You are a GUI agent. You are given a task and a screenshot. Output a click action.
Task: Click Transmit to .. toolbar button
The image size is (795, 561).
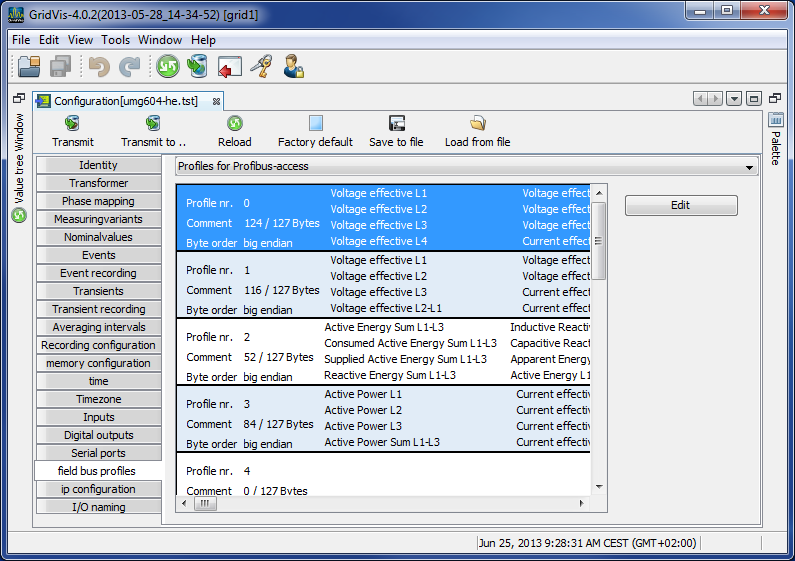(154, 131)
